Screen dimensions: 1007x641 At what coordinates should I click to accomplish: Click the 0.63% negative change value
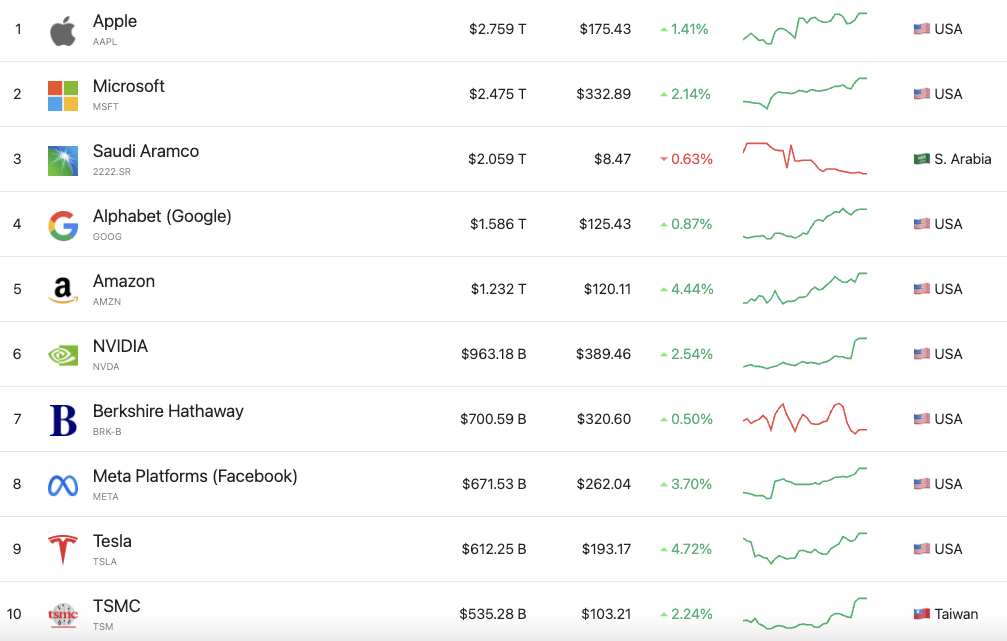point(692,159)
